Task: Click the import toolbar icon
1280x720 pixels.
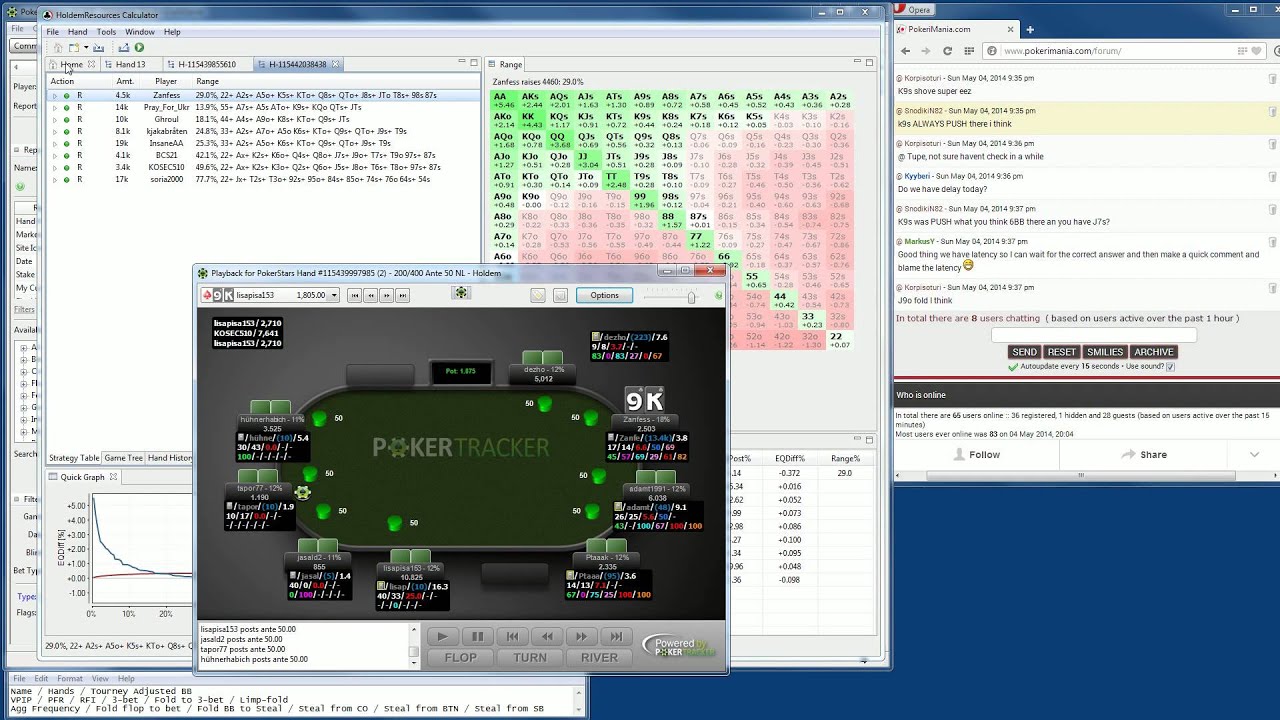Action: coord(98,48)
